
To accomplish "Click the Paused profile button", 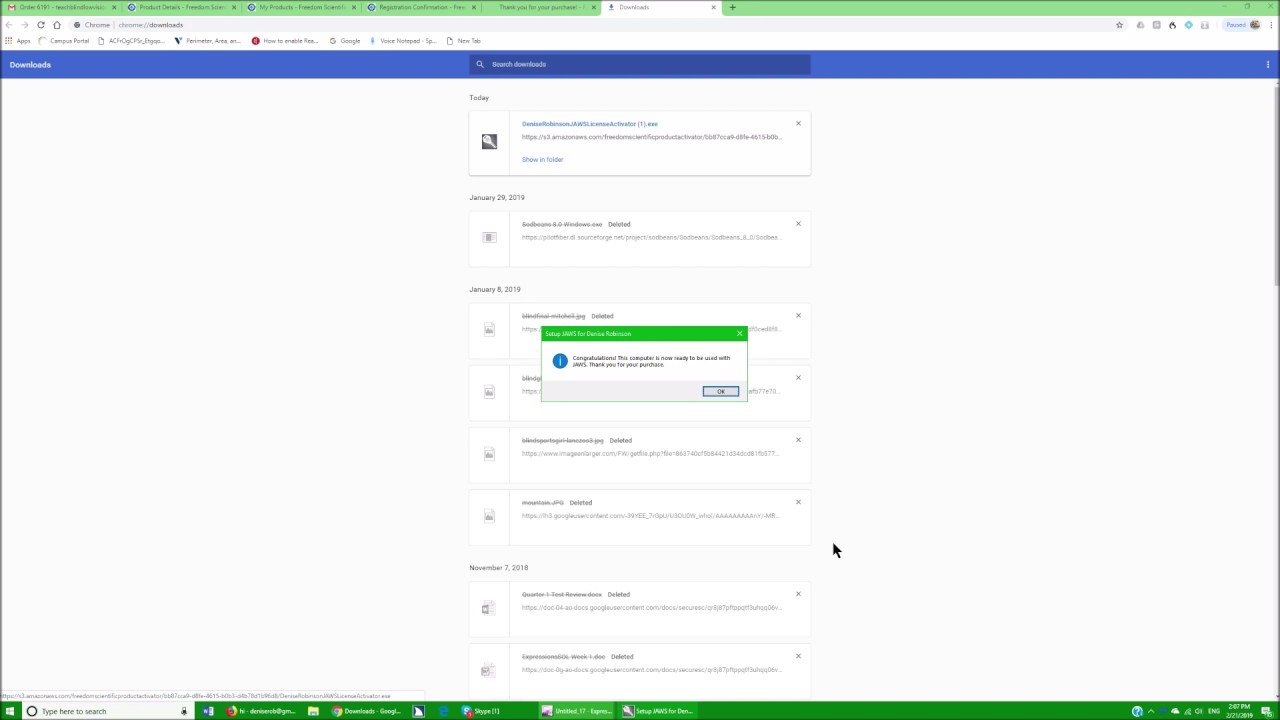I will pyautogui.click(x=1241, y=25).
